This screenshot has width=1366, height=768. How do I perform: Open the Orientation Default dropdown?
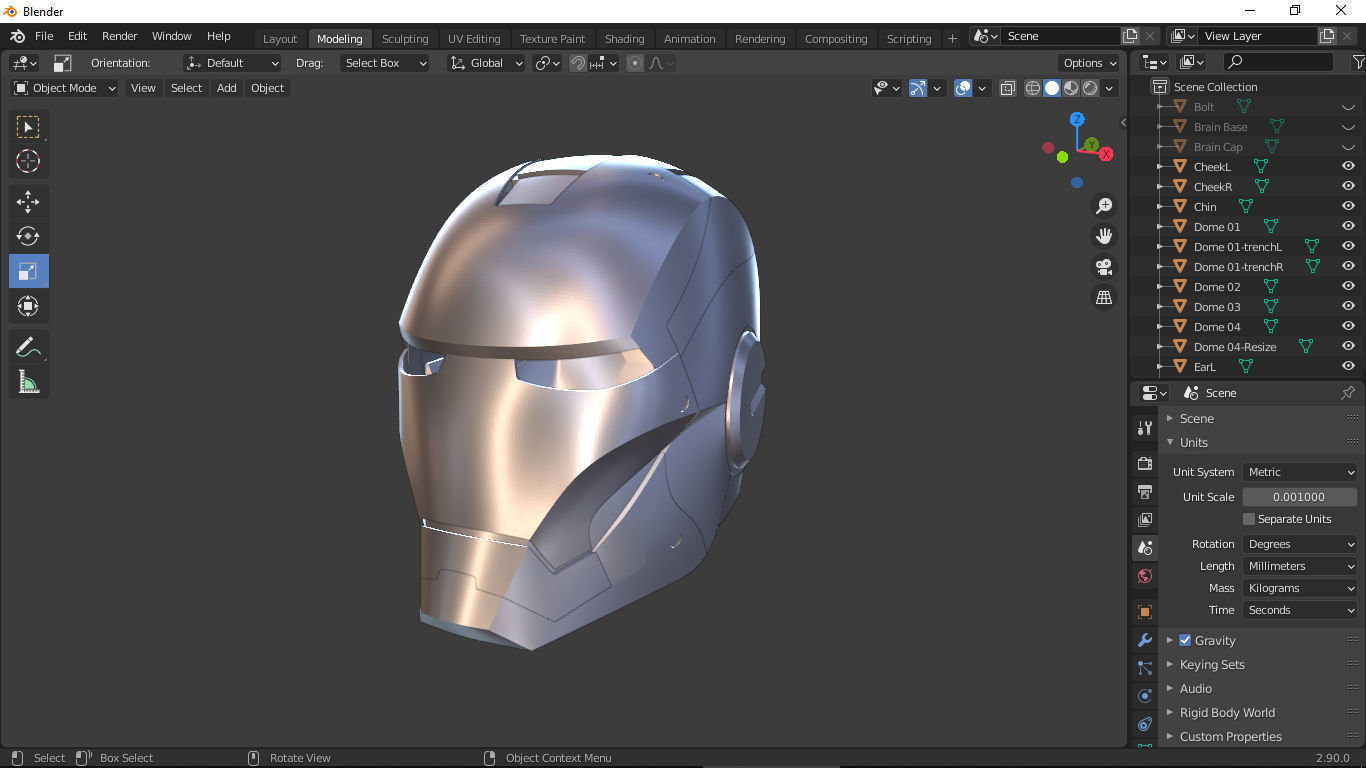tap(232, 63)
